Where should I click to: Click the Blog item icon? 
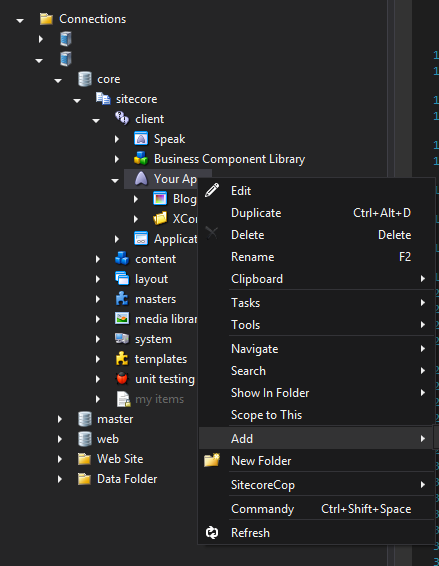pos(160,199)
